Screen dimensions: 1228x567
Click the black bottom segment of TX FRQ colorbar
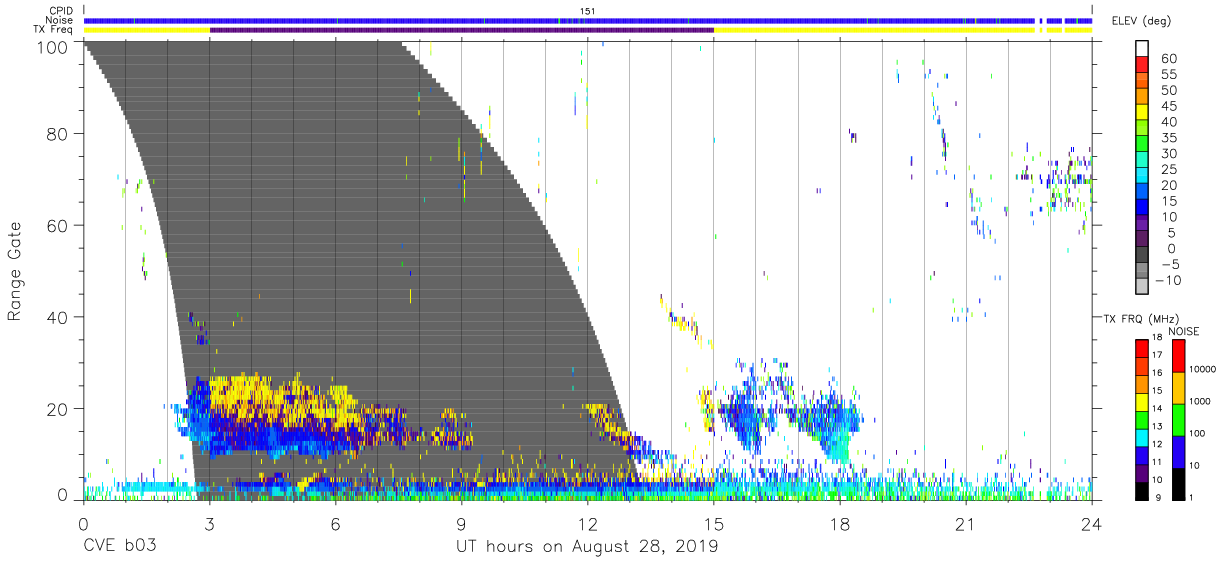tap(1142, 491)
